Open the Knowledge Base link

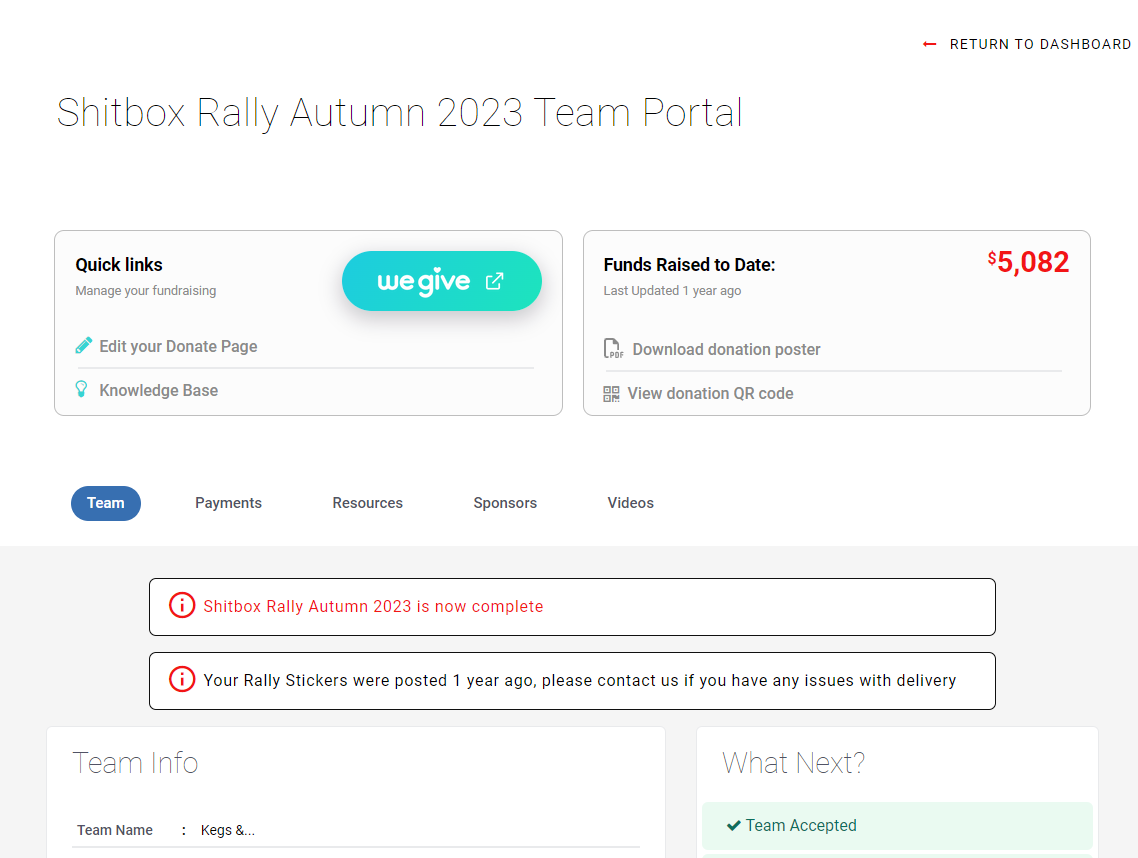[159, 391]
